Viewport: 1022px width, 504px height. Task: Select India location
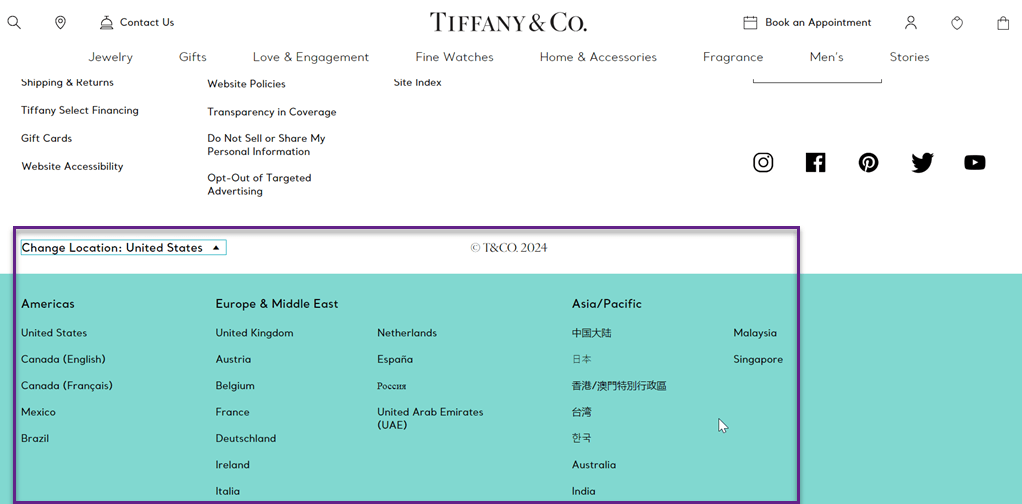tap(583, 492)
